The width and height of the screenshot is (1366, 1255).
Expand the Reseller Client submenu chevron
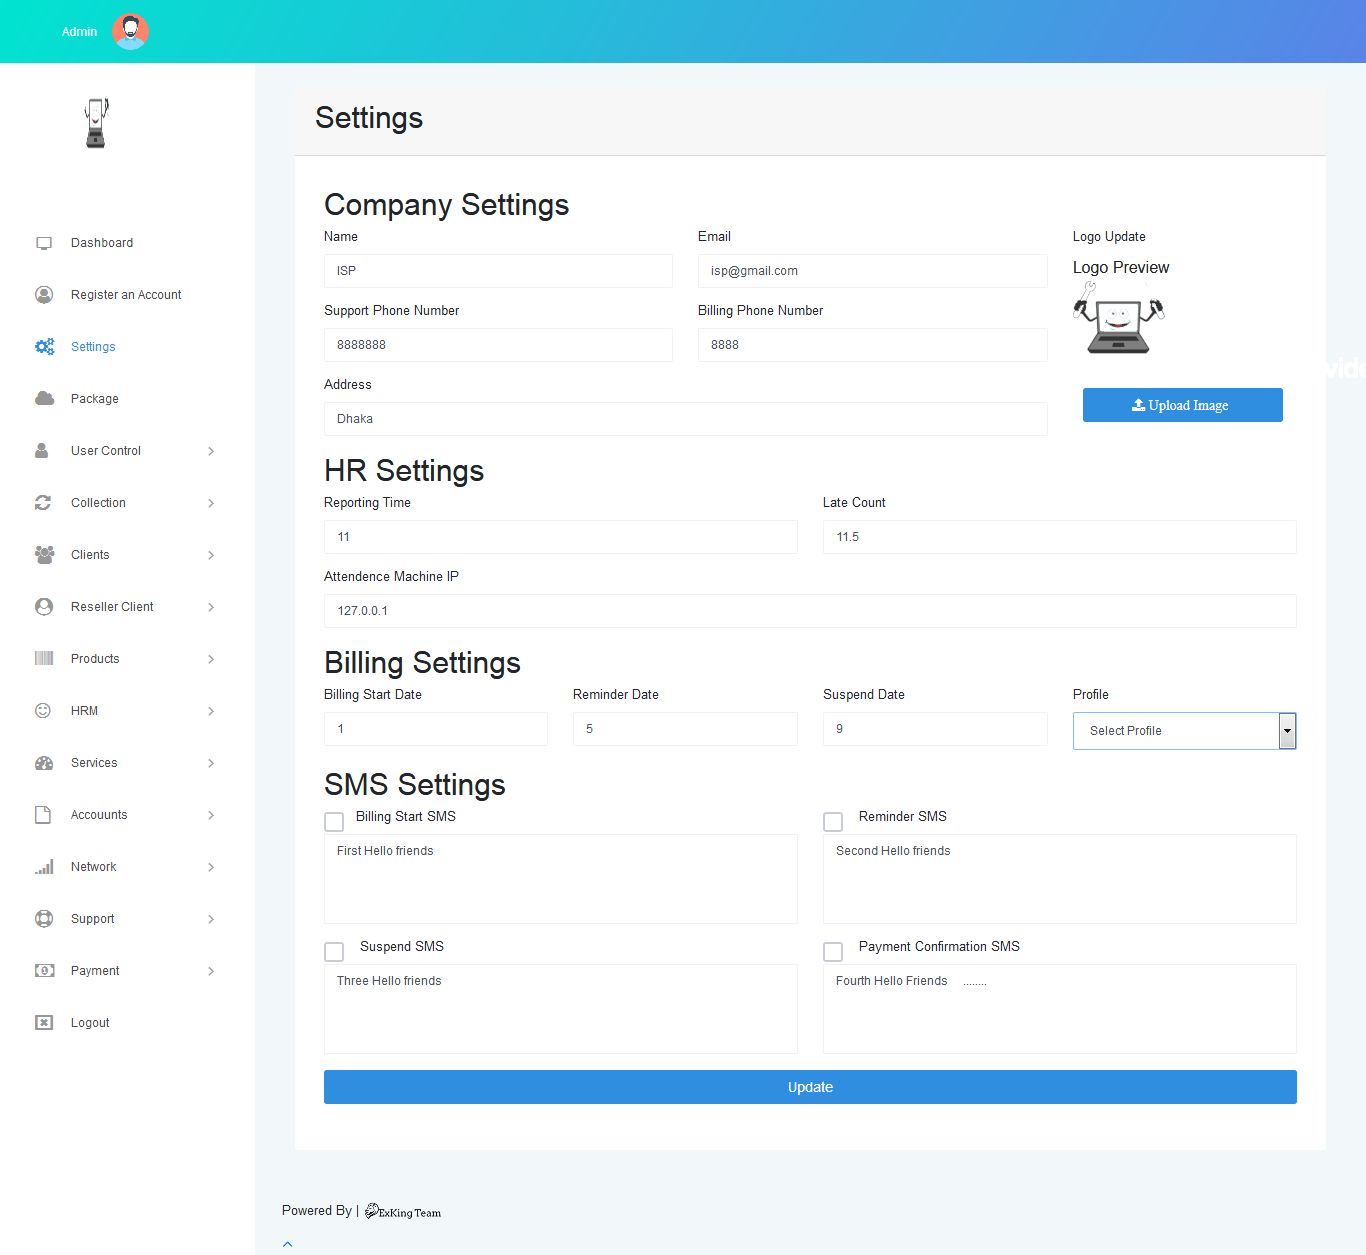211,607
